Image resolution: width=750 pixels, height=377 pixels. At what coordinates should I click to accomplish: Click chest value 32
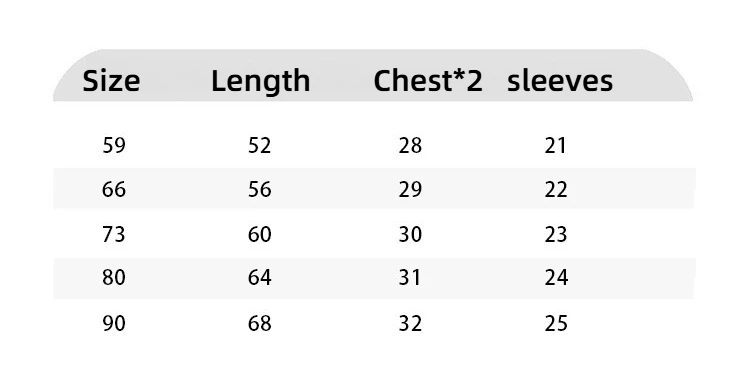(410, 323)
